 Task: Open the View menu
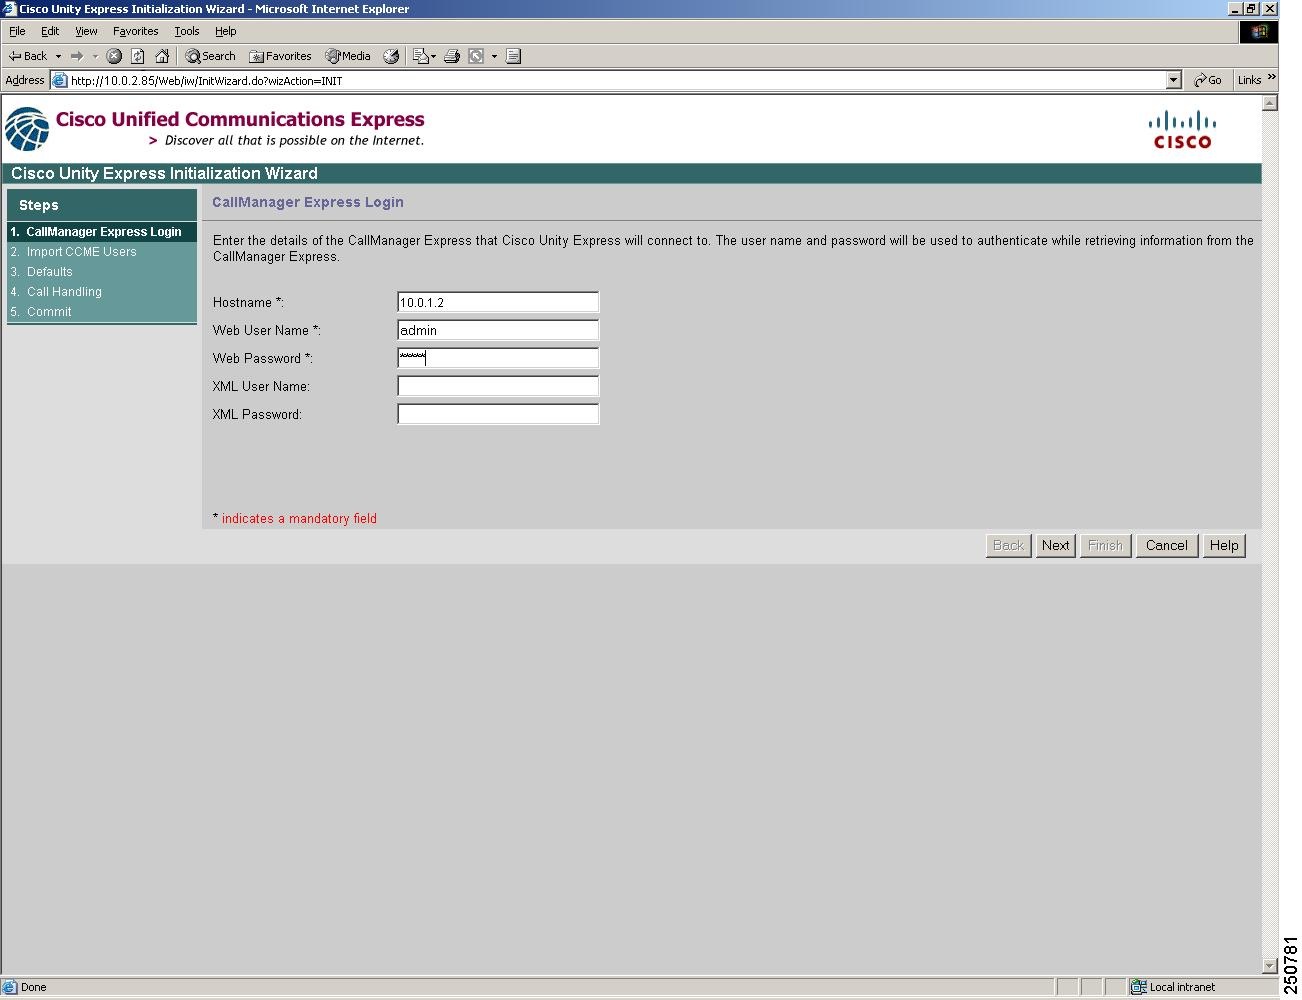(x=86, y=31)
